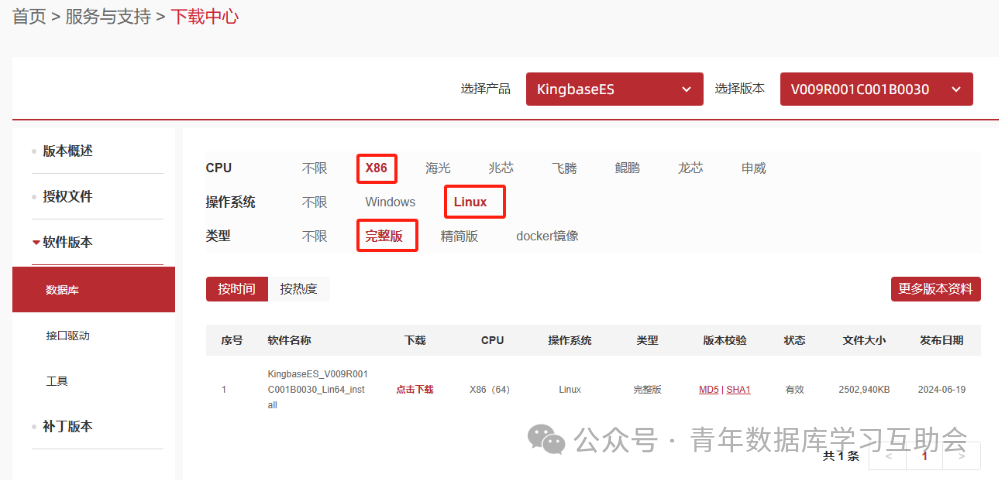
Task: Click 下载中心 breadcrumb link
Action: pyautogui.click(x=205, y=17)
